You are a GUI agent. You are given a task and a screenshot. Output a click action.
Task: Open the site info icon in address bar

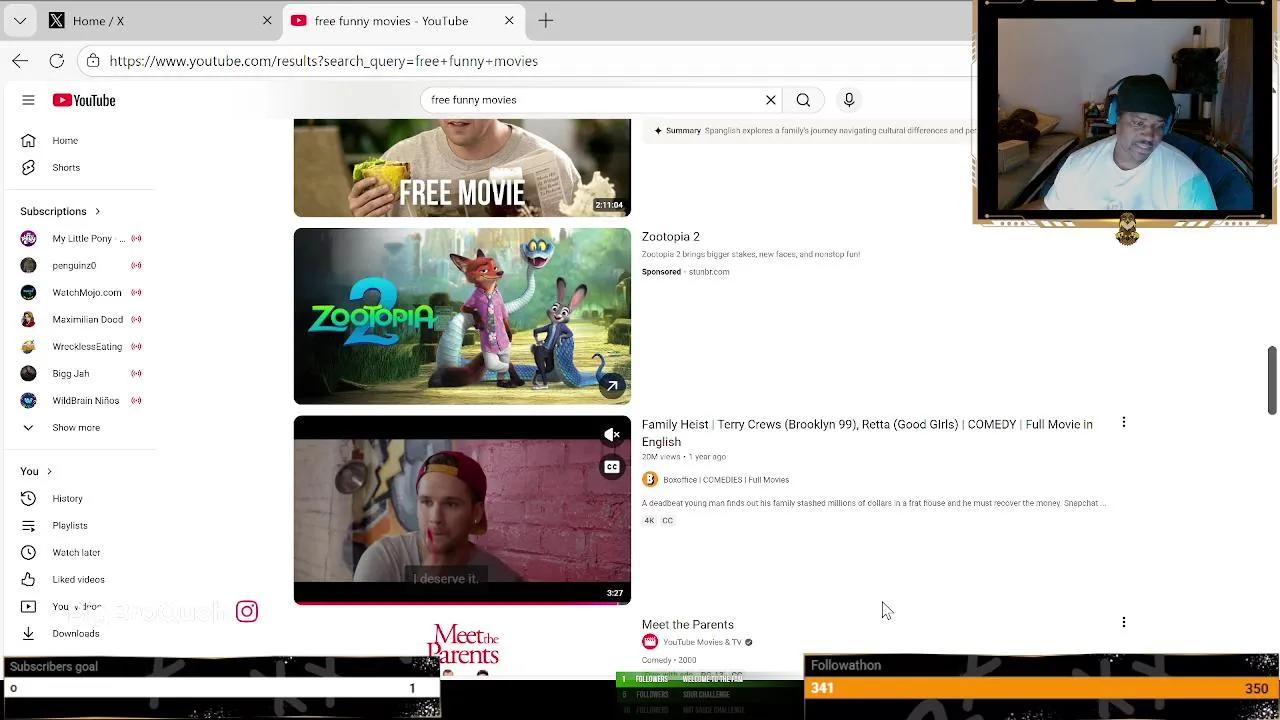[93, 61]
